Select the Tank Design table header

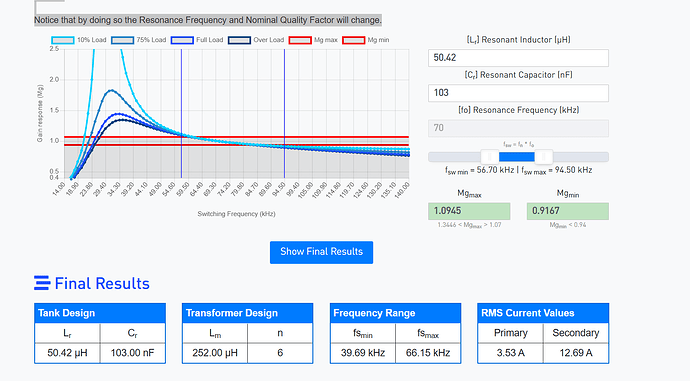coord(100,313)
